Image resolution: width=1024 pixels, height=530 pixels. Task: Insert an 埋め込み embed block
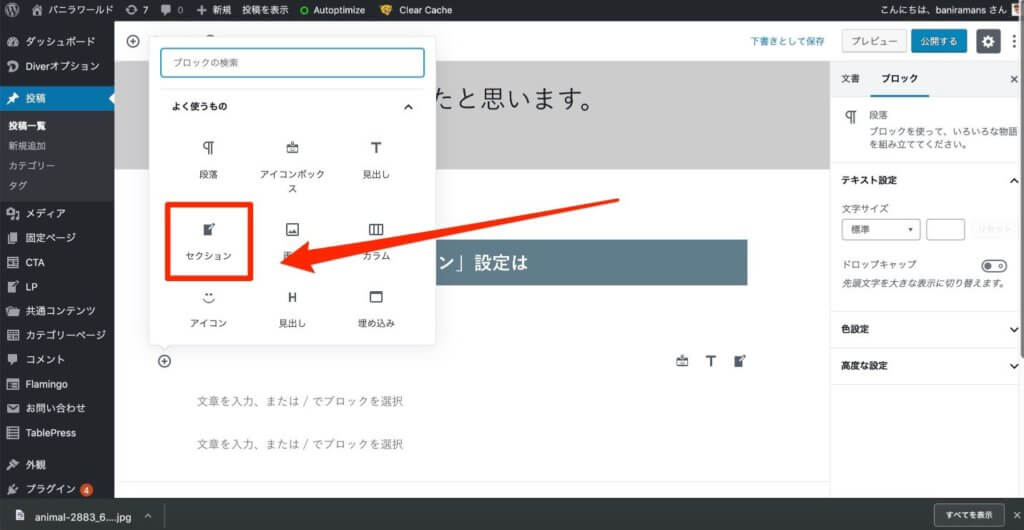tap(376, 309)
